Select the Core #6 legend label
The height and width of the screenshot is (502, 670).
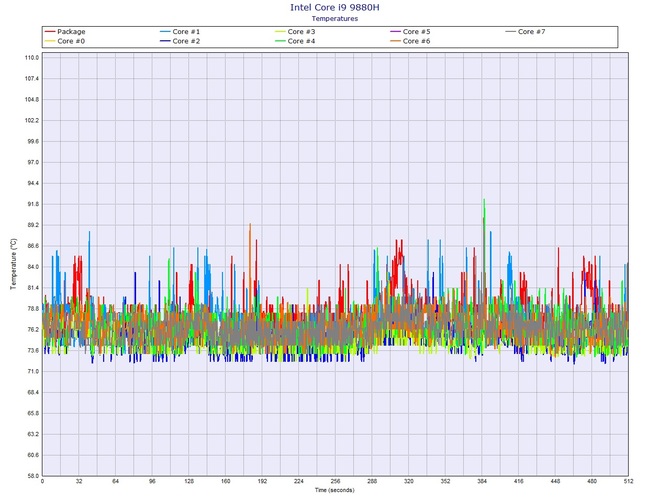point(416,41)
